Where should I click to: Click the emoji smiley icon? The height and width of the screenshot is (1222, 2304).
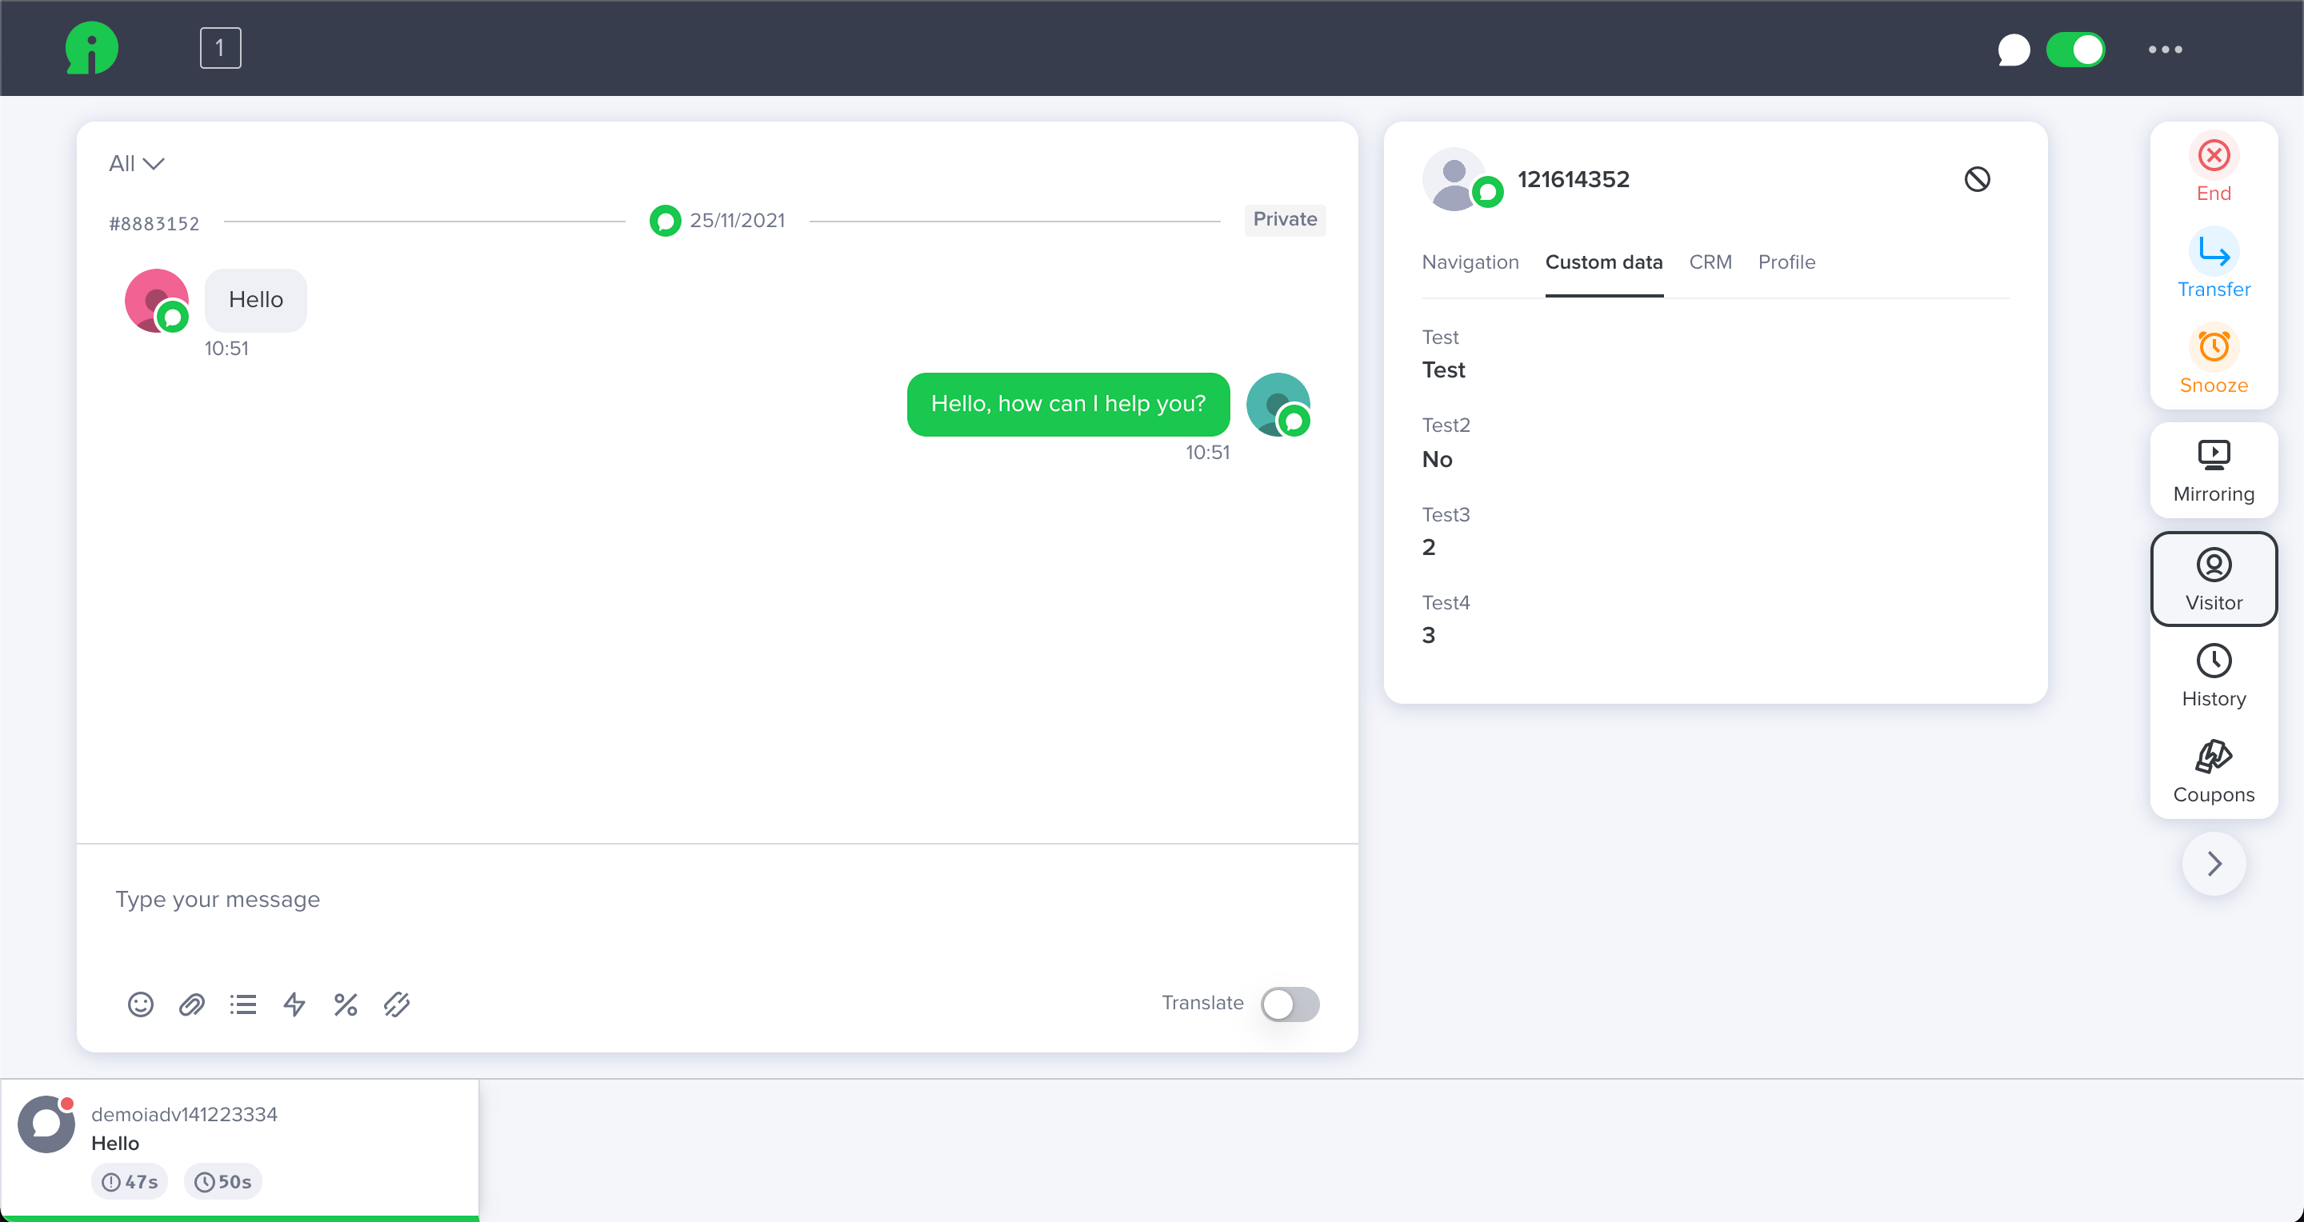point(140,1004)
